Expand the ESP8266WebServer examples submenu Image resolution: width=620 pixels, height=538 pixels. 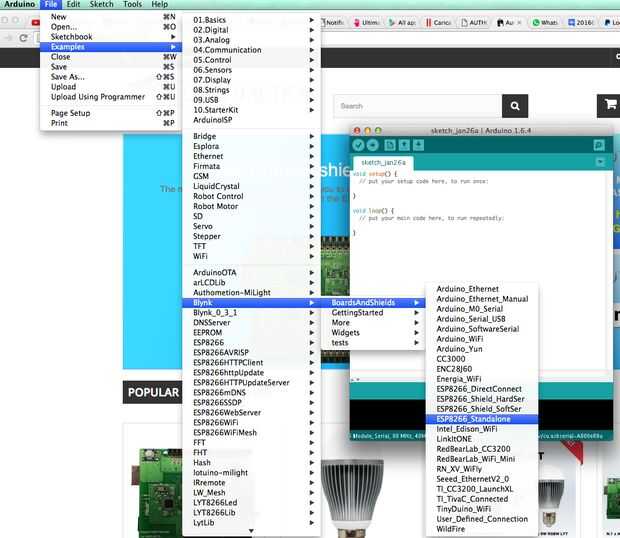pyautogui.click(x=251, y=413)
